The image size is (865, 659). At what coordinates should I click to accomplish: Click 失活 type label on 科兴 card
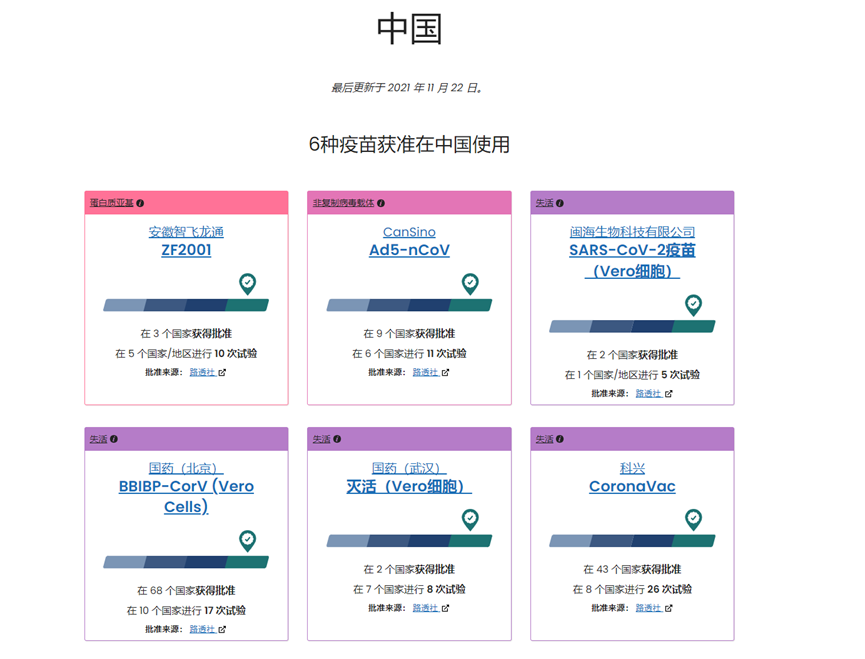[544, 439]
